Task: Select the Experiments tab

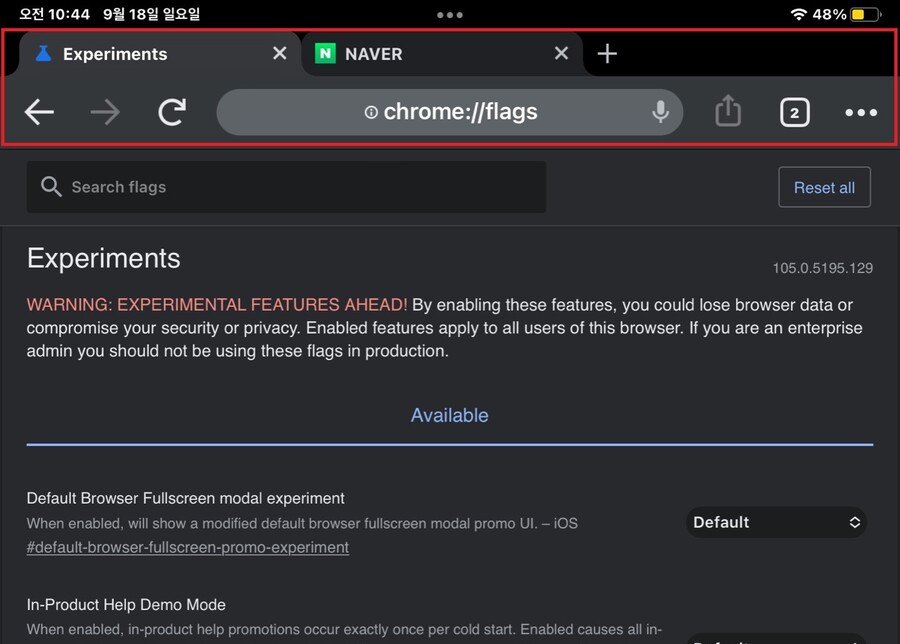Action: tap(140, 54)
